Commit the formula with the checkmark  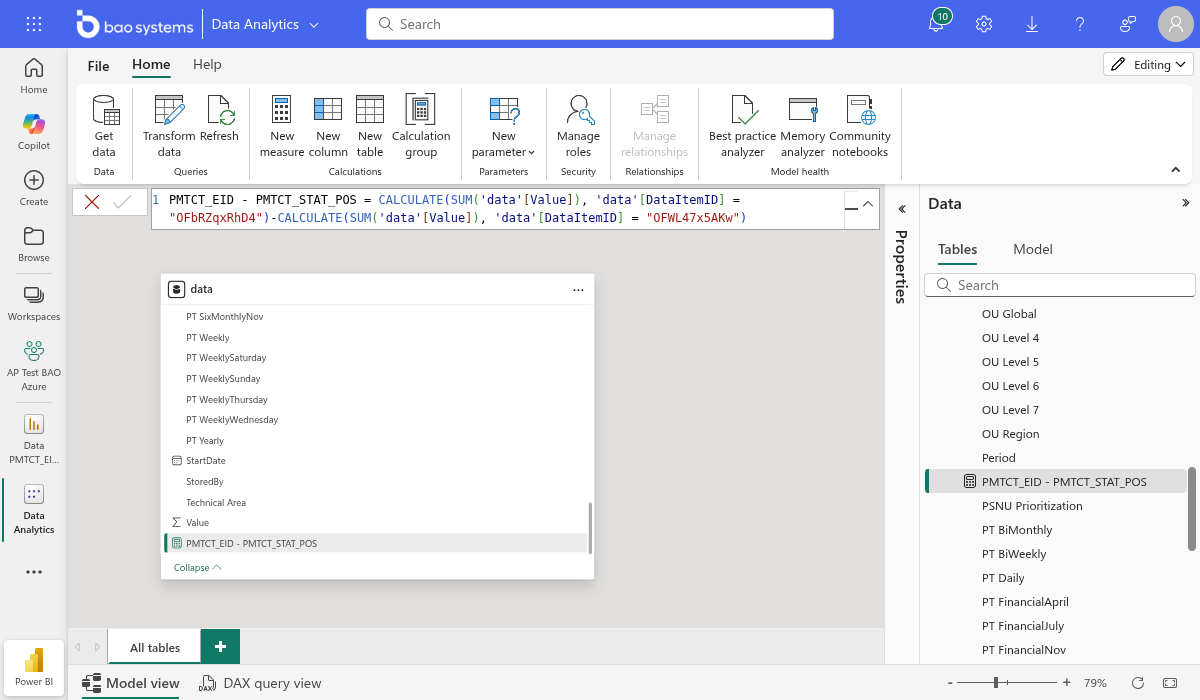click(x=122, y=202)
